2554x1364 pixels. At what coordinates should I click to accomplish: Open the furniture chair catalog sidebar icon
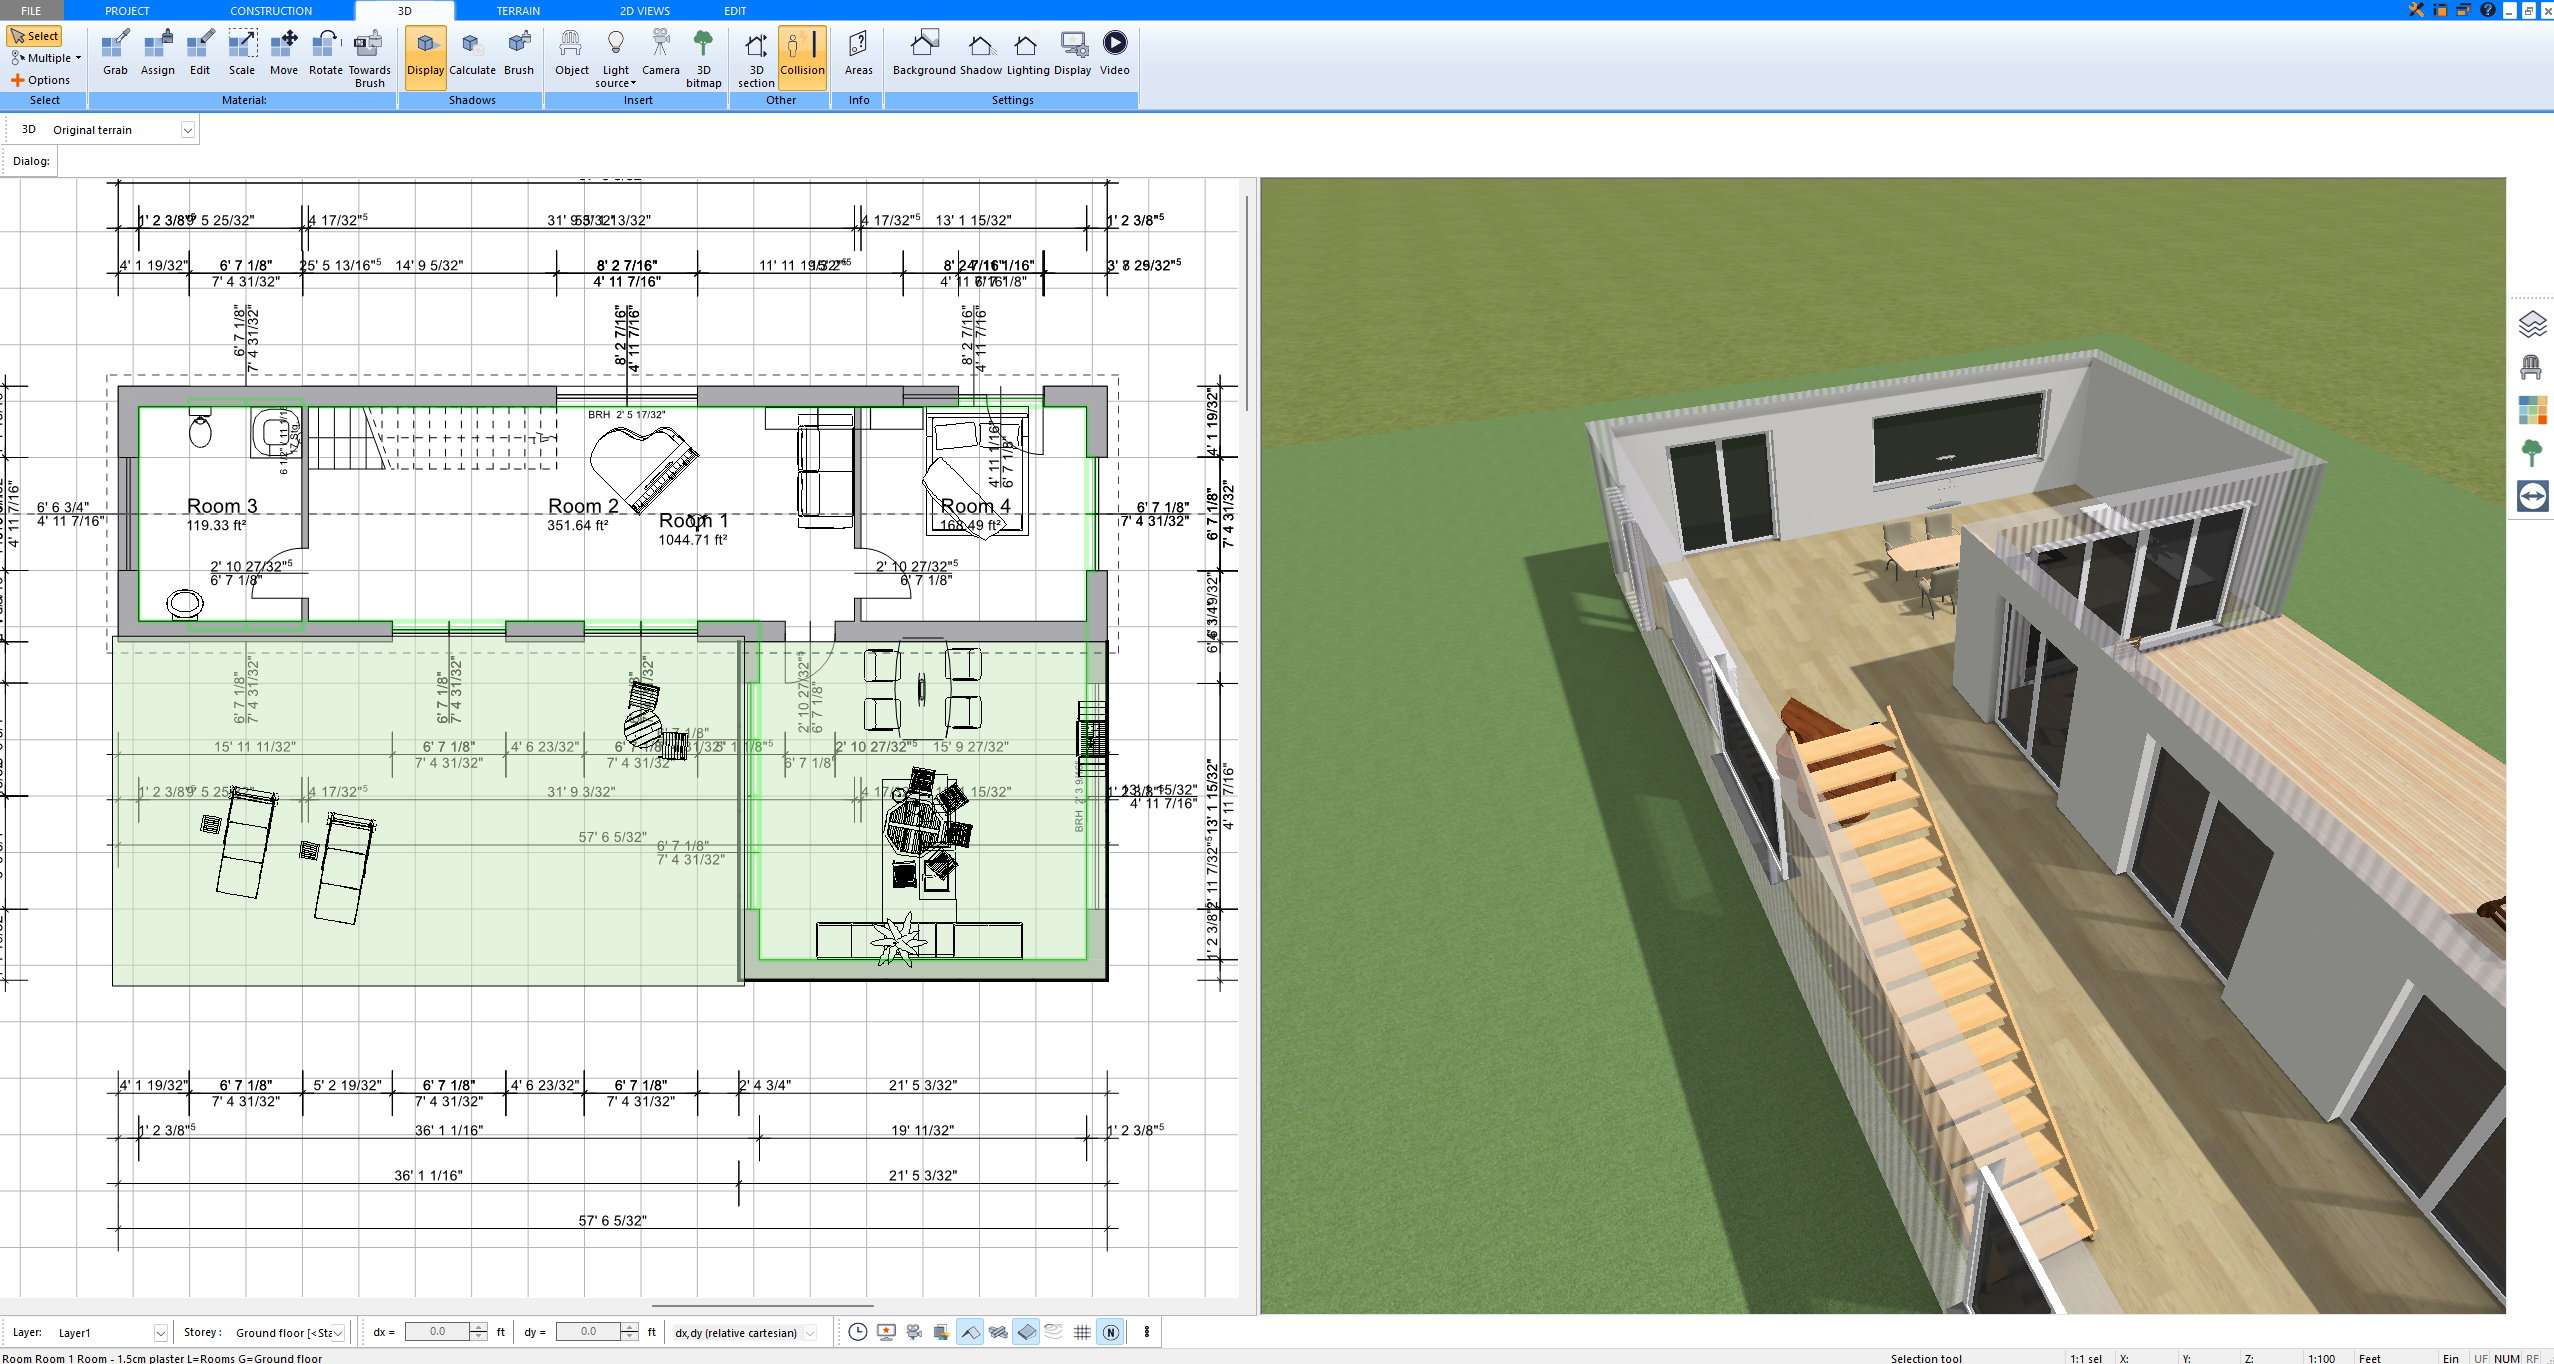click(x=2532, y=367)
